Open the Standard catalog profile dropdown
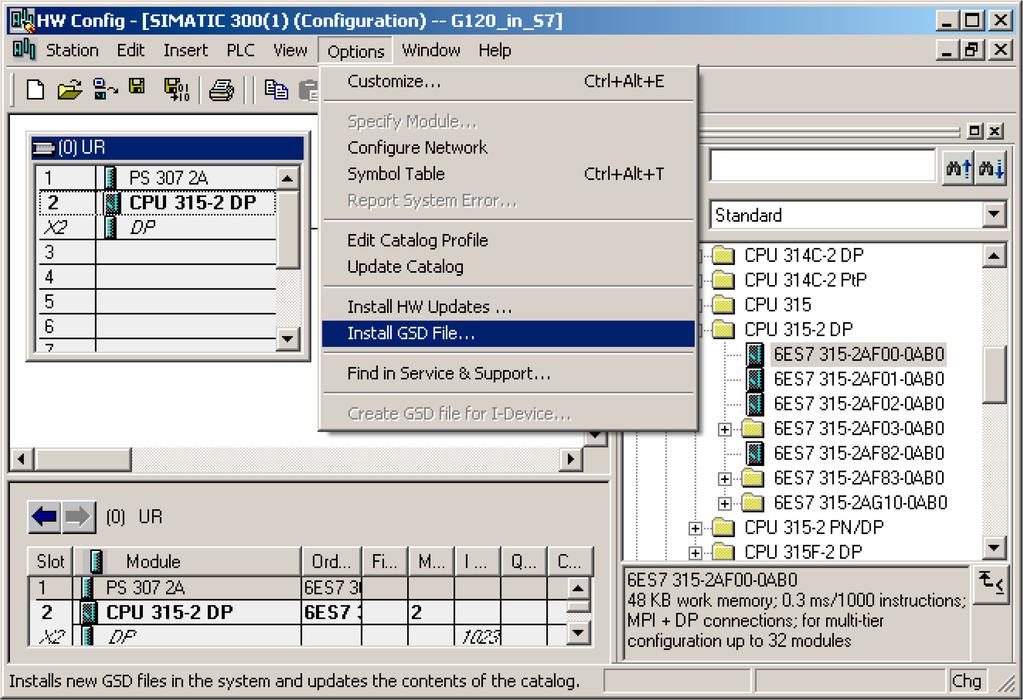Screen dimensions: 1023x700 tap(993, 215)
